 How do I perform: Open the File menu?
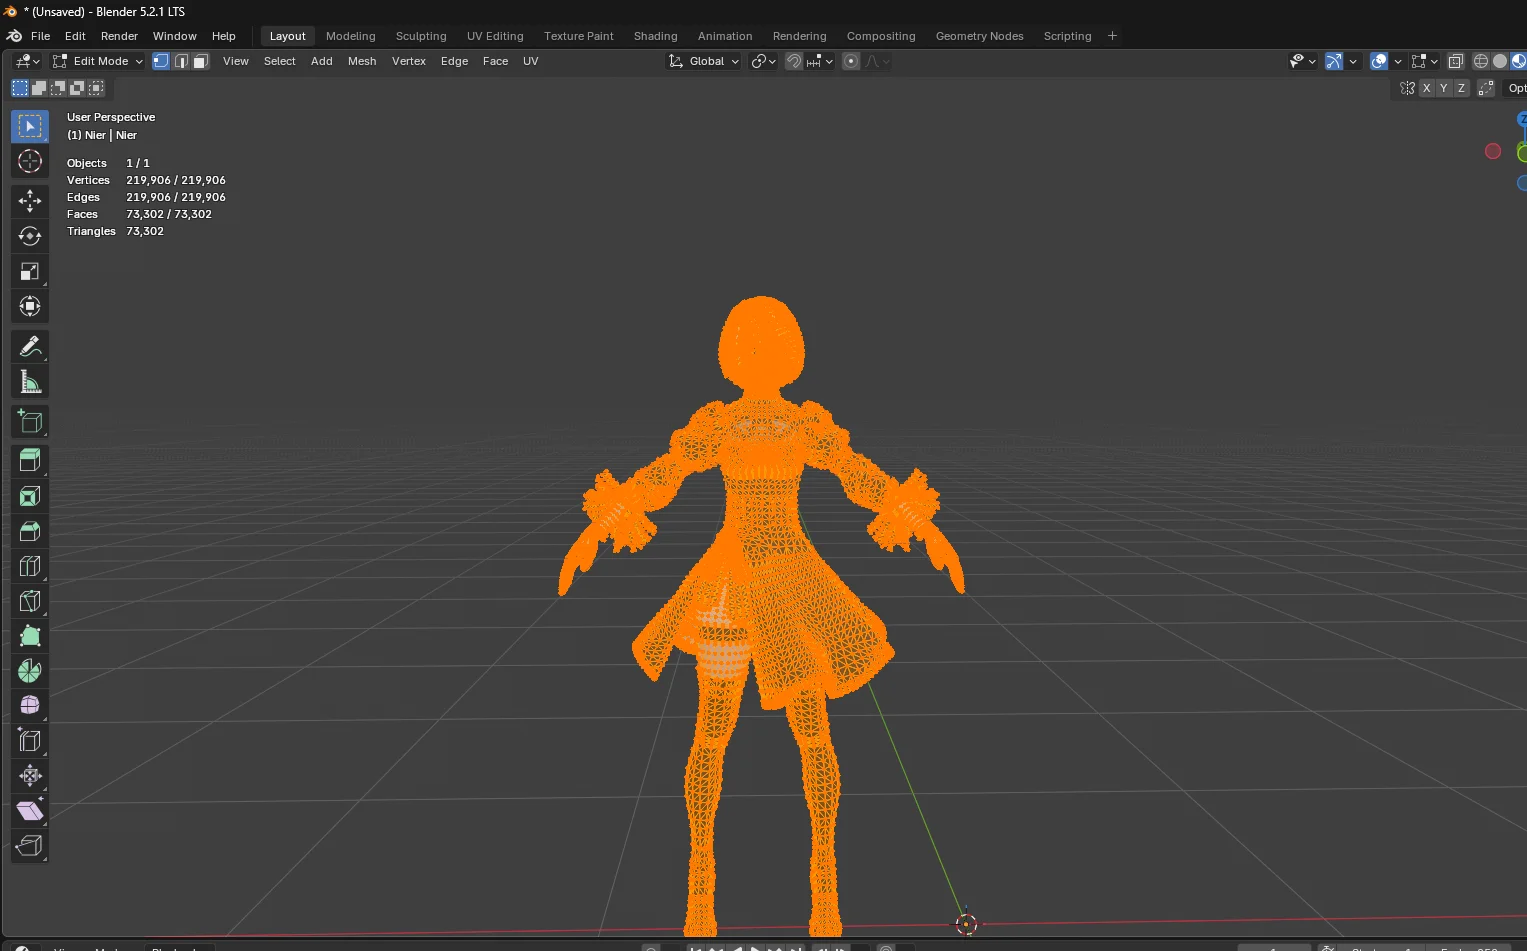(40, 36)
